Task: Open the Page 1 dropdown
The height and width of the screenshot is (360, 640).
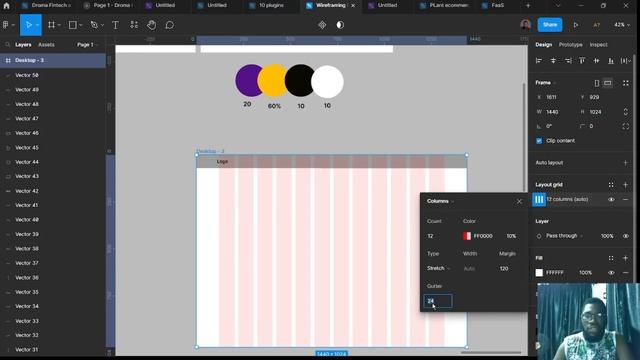Action: point(87,44)
